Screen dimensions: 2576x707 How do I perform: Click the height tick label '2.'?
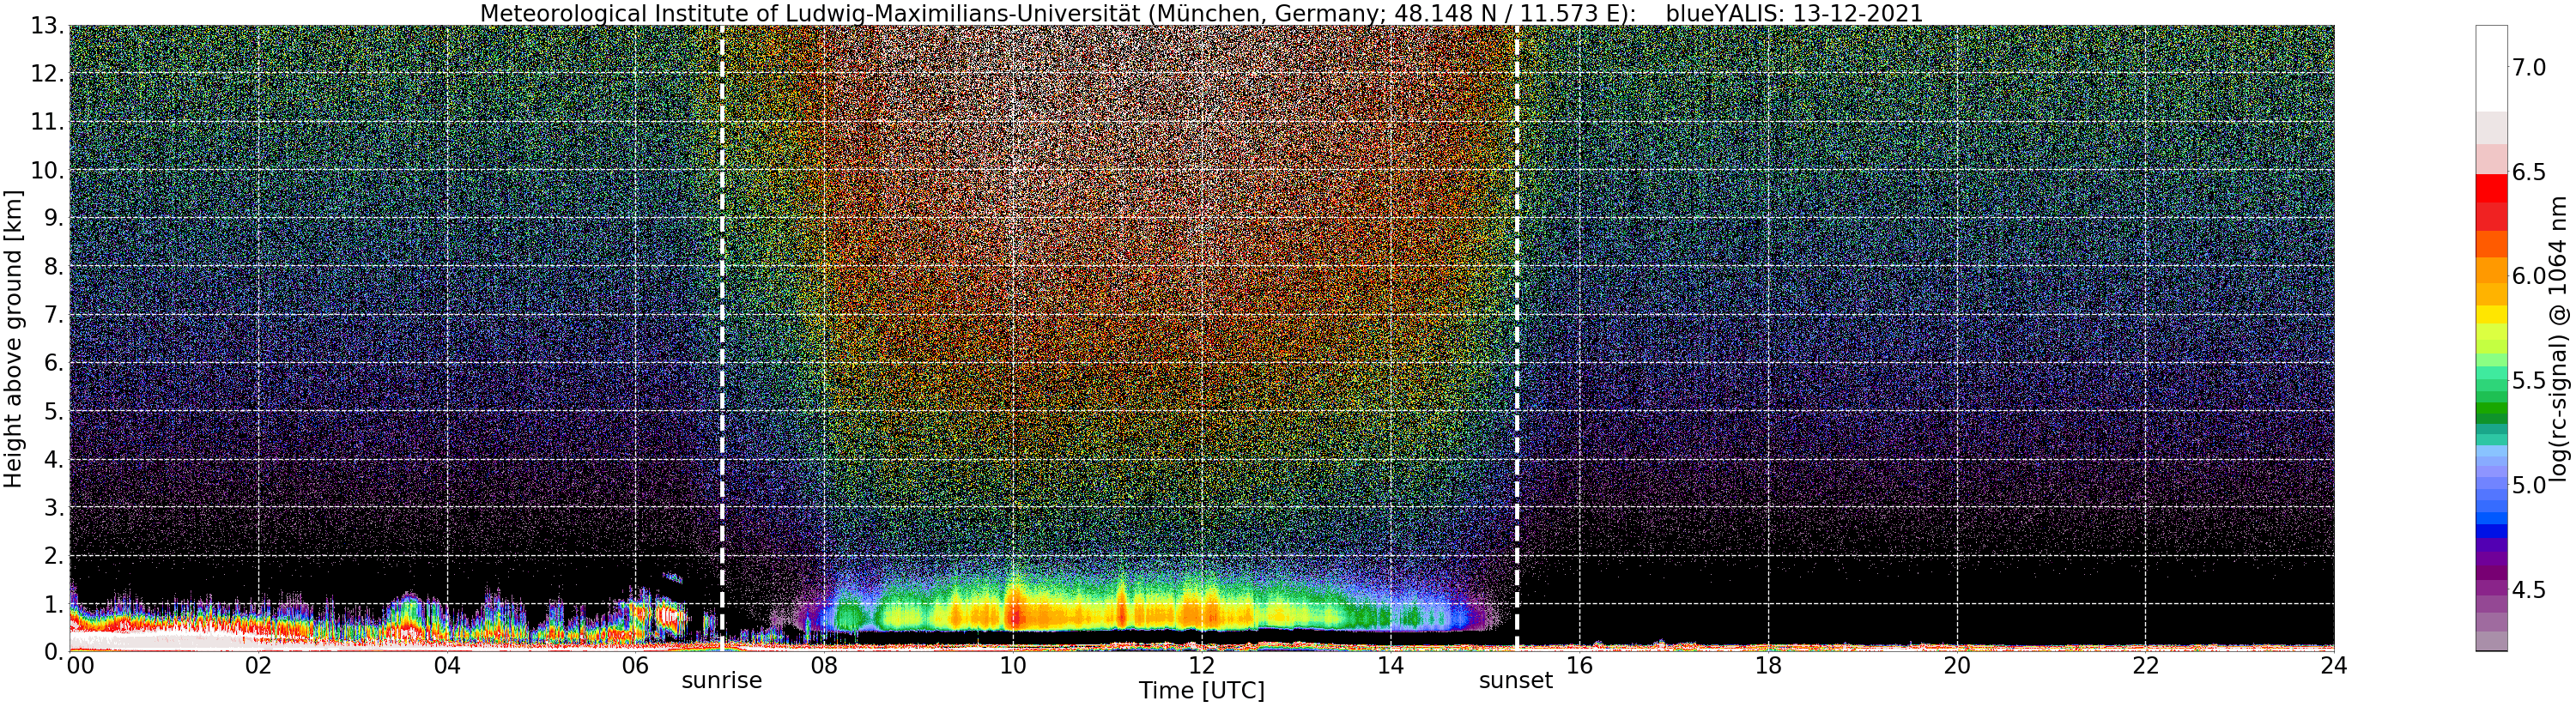pos(54,555)
